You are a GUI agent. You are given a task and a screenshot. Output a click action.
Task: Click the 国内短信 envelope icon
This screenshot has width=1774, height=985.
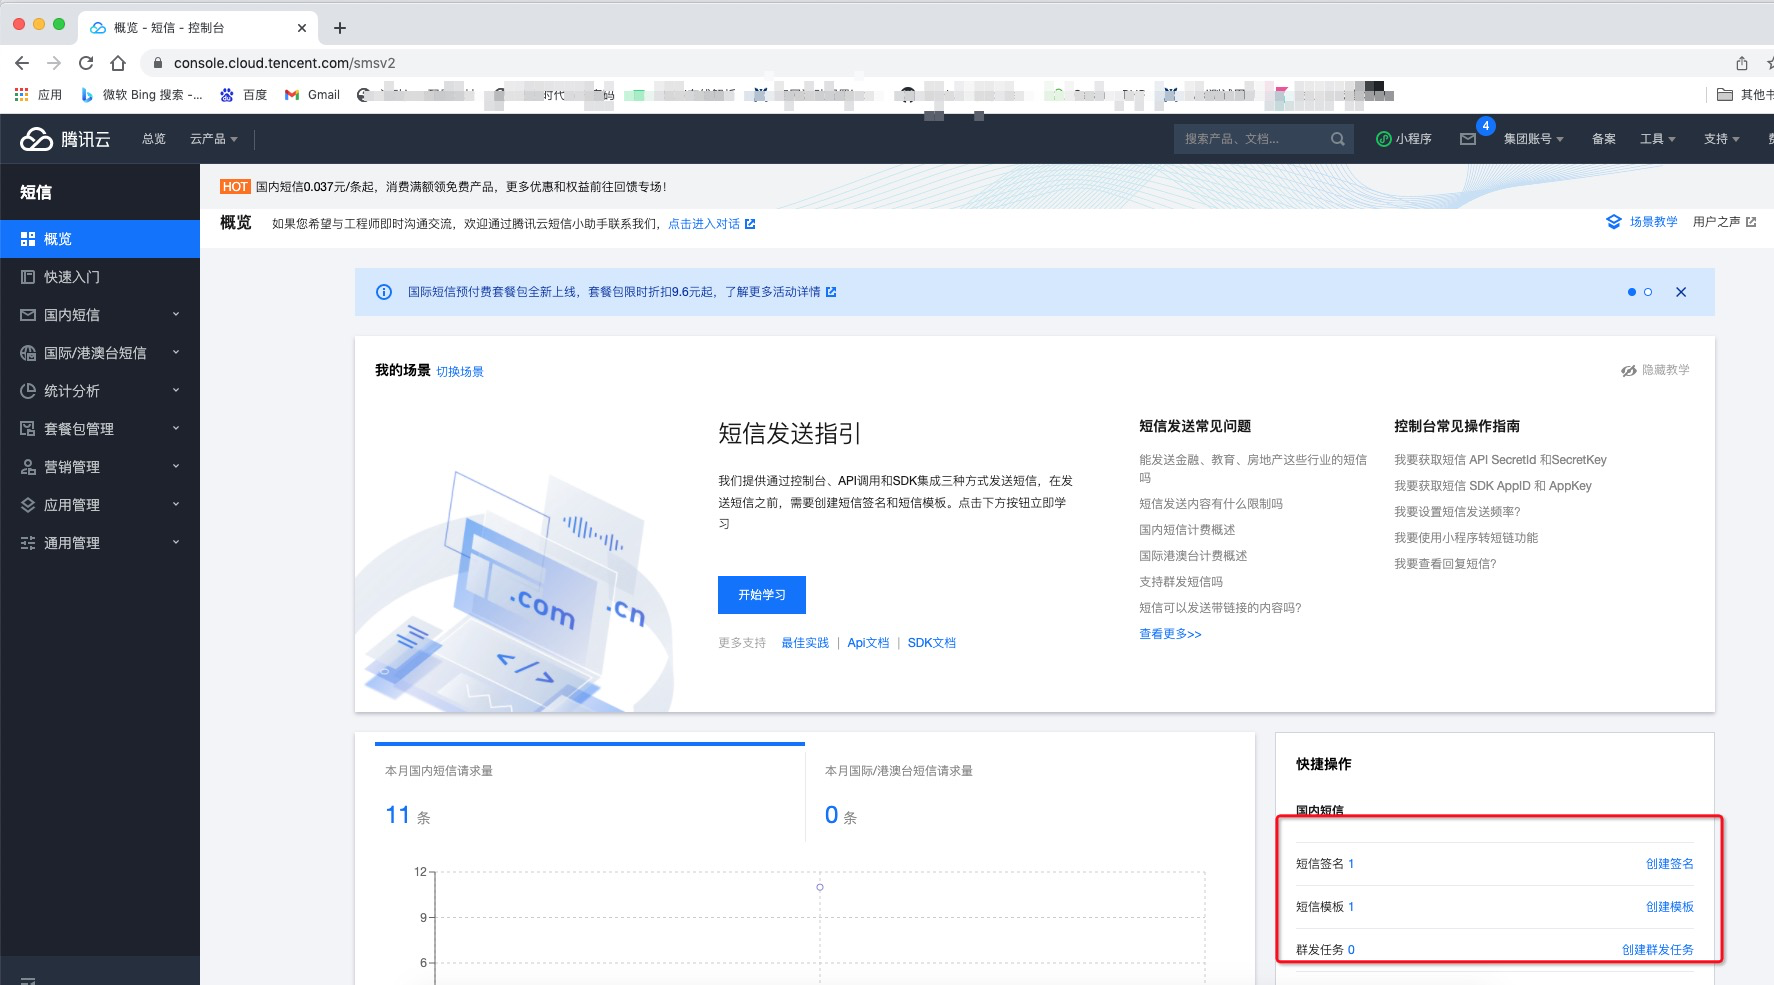28,315
